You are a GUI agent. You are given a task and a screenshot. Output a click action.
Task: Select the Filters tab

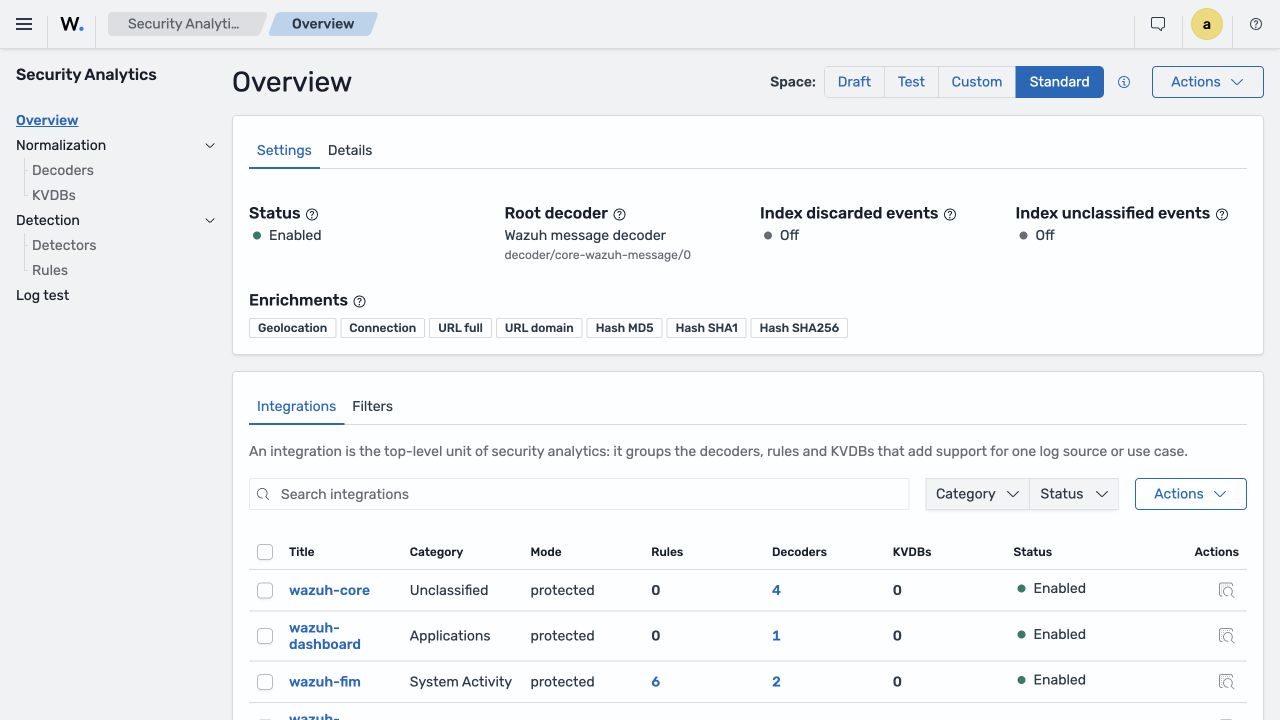[372, 407]
